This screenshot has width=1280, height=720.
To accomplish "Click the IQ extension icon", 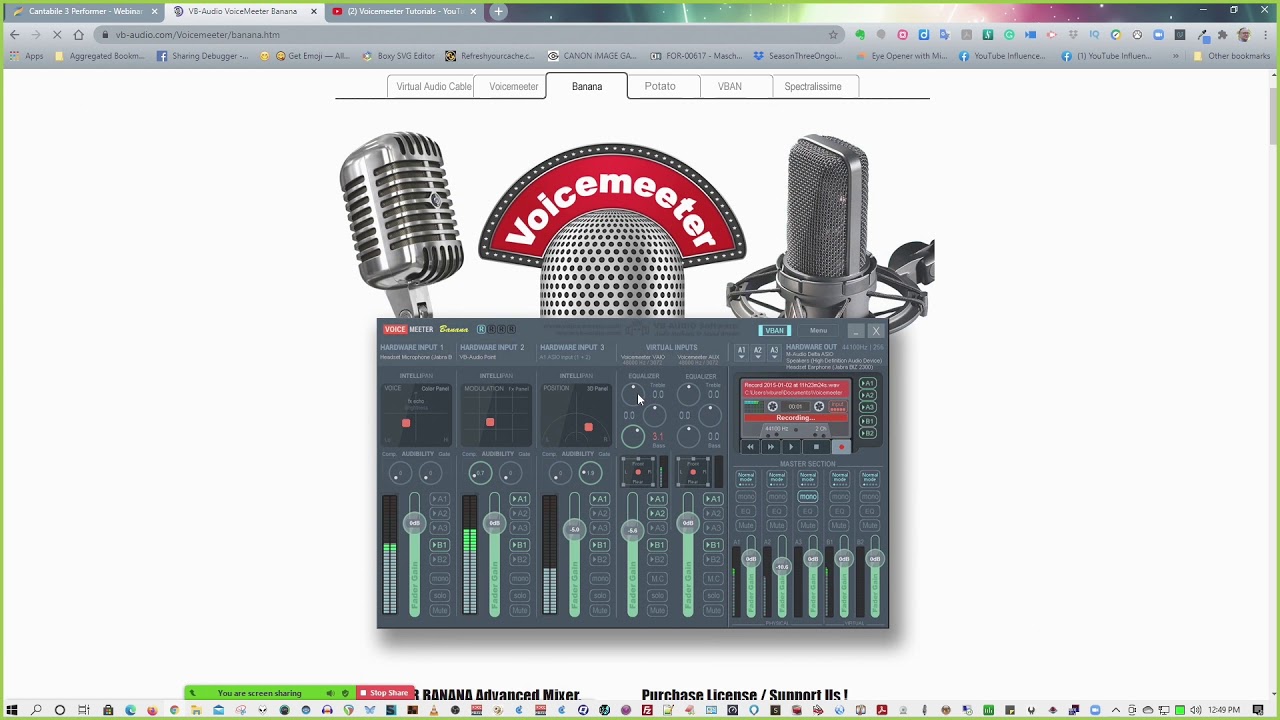I will click(x=1094, y=34).
